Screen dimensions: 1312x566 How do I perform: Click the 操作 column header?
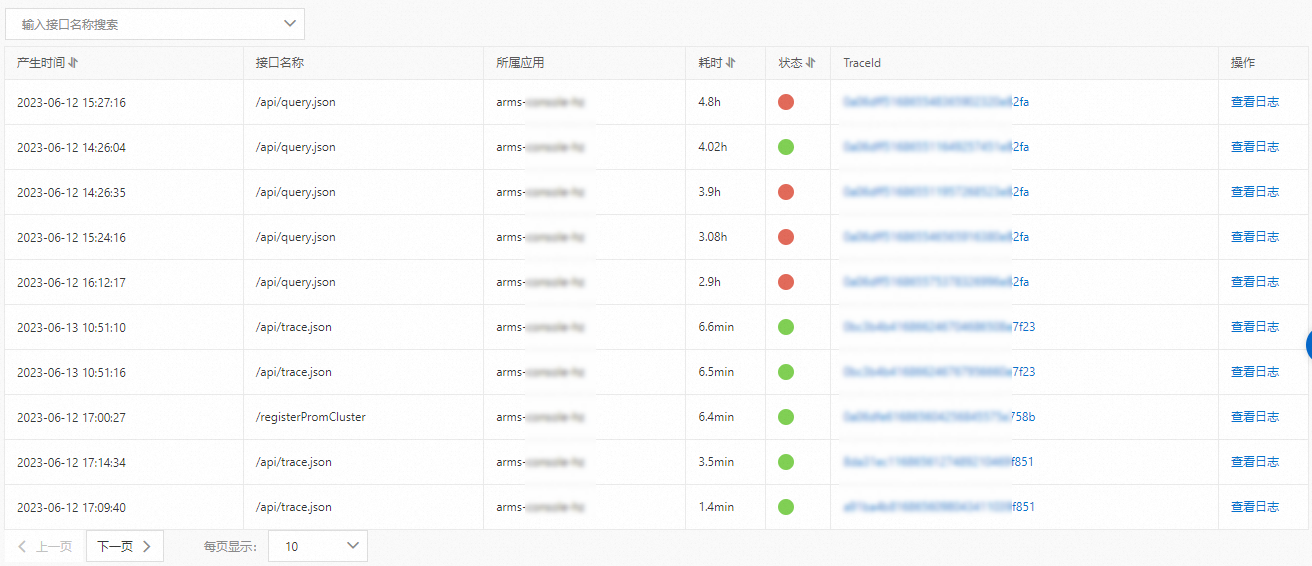tap(1243, 63)
